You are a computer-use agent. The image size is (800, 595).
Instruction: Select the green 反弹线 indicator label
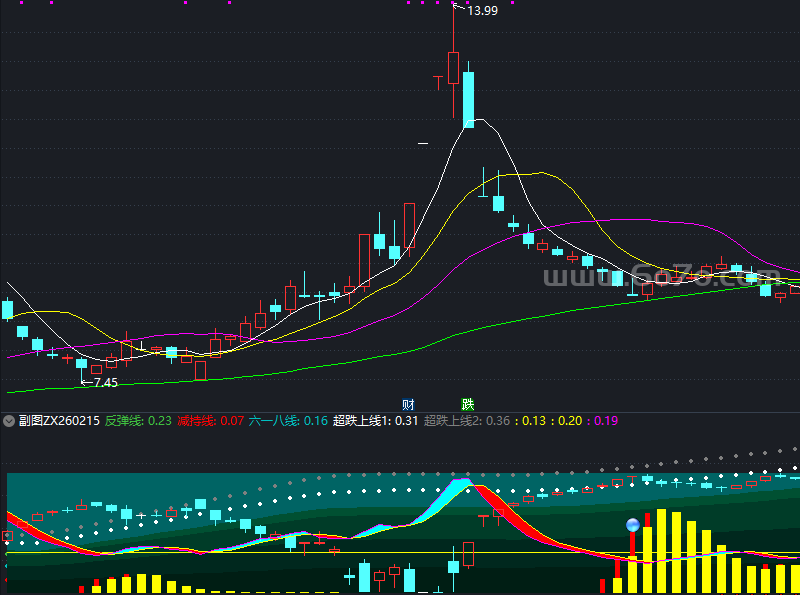tap(124, 421)
